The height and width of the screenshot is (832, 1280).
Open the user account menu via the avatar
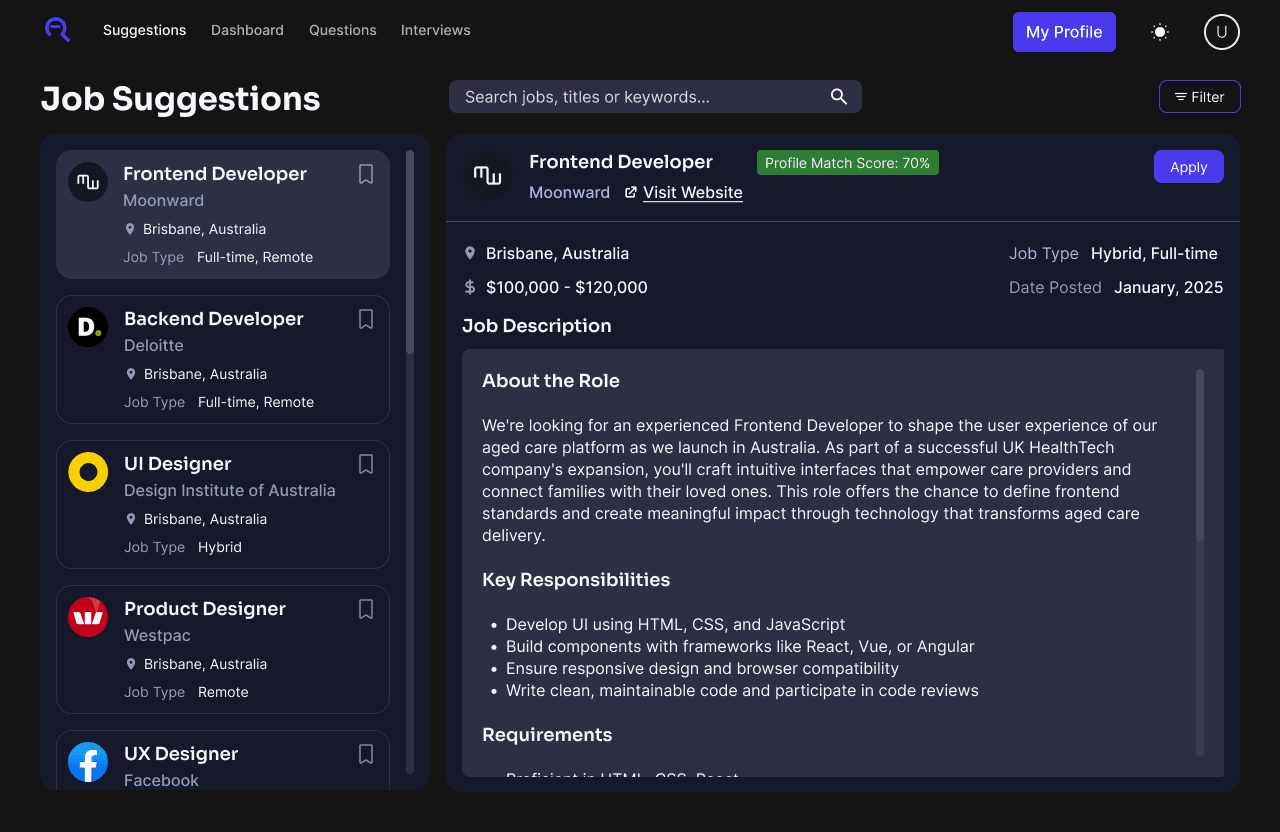pos(1221,31)
